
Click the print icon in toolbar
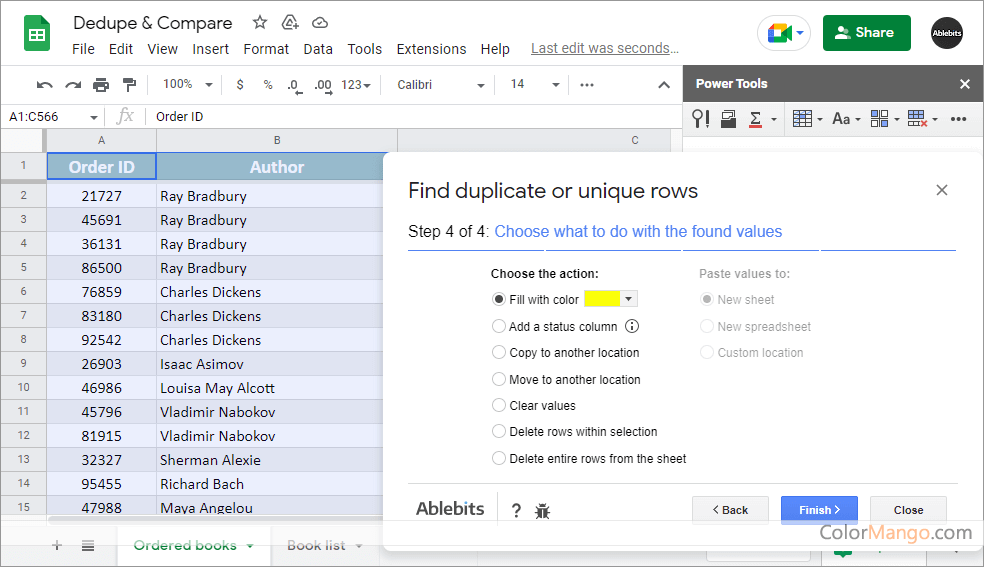point(101,85)
